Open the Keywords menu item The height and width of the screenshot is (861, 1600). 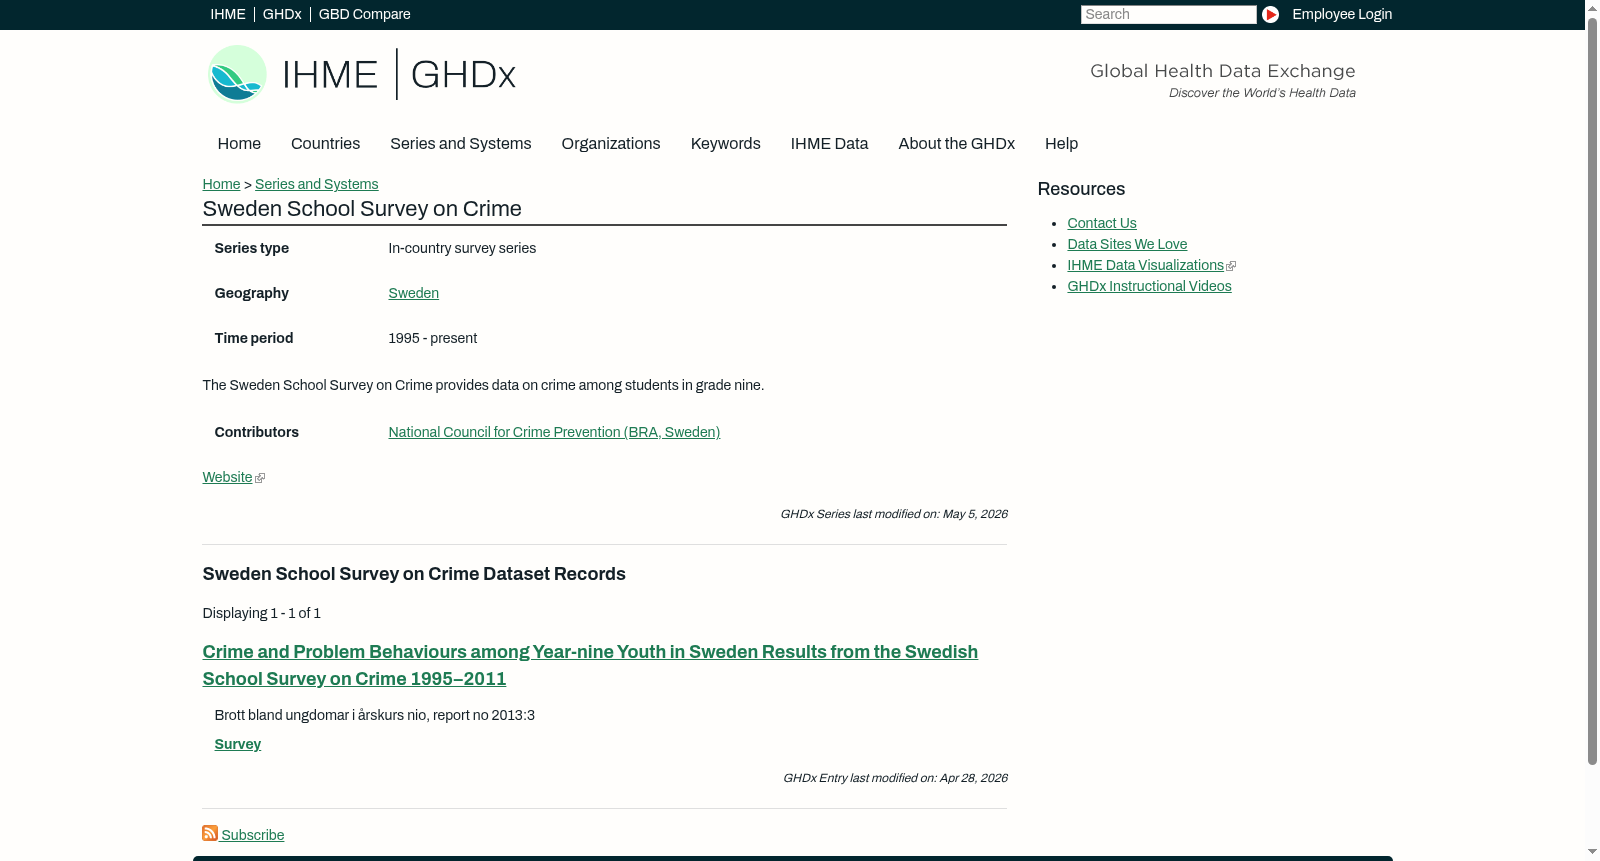tap(725, 144)
